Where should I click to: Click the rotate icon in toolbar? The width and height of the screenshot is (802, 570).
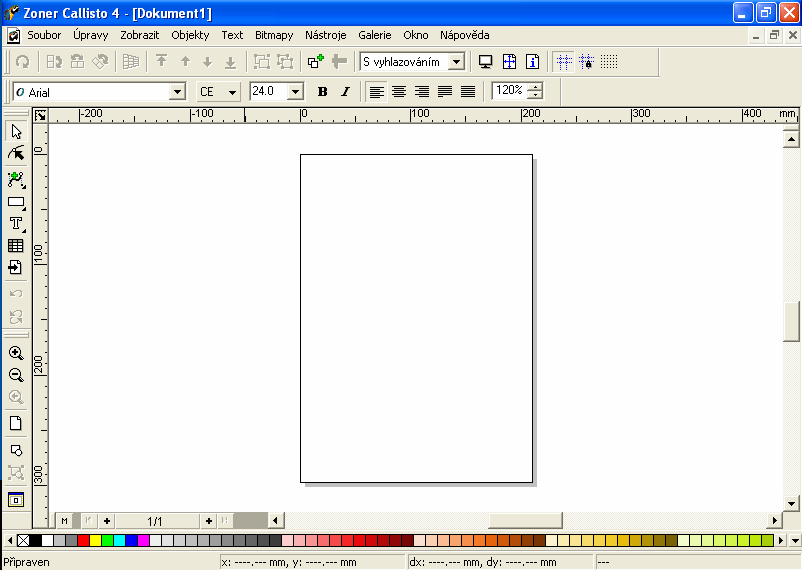coord(23,62)
